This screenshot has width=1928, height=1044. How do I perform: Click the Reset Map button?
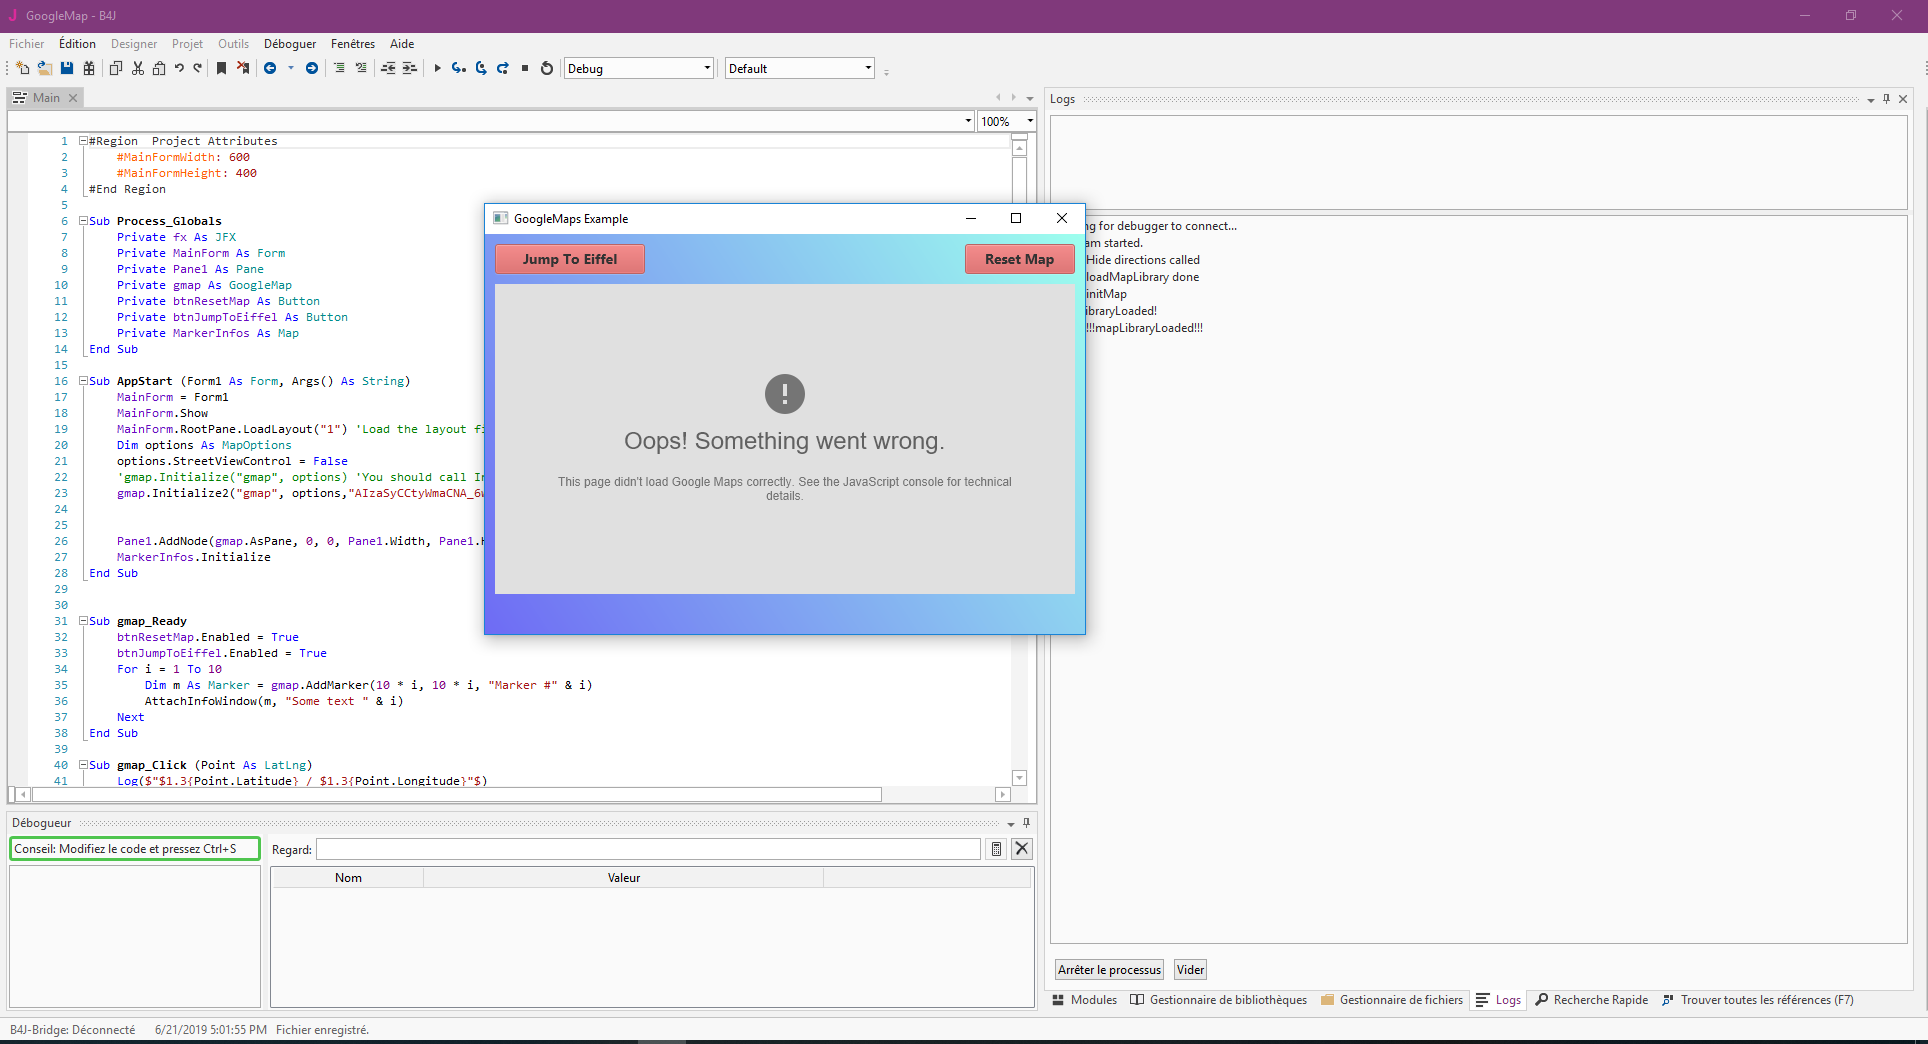(x=1019, y=259)
